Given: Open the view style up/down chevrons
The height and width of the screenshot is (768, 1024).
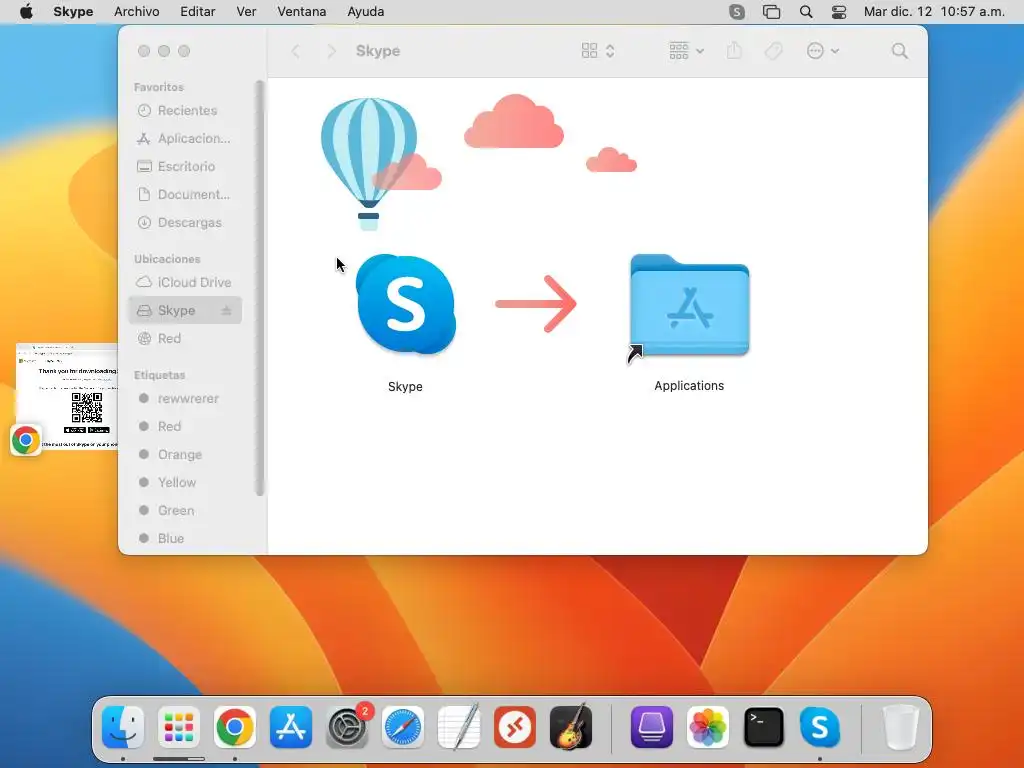Looking at the screenshot, I should pyautogui.click(x=610, y=51).
